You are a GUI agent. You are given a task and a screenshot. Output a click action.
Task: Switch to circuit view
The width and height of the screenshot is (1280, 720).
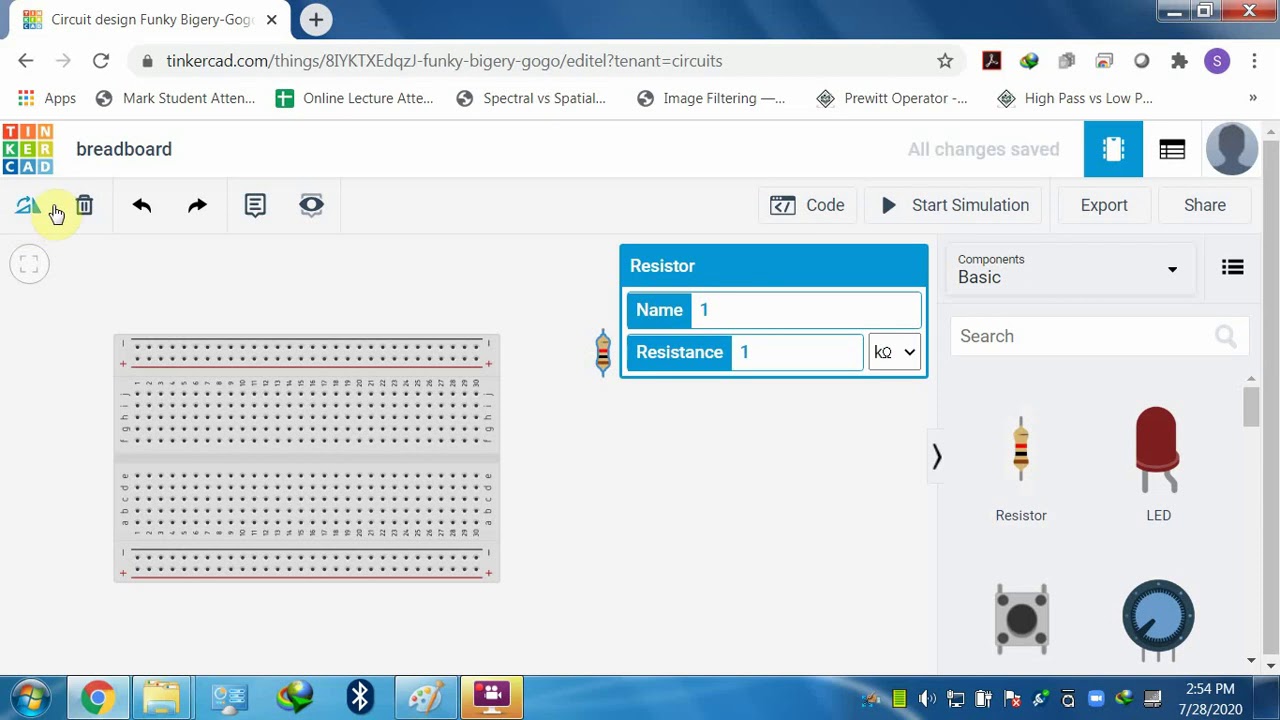pos(1113,149)
